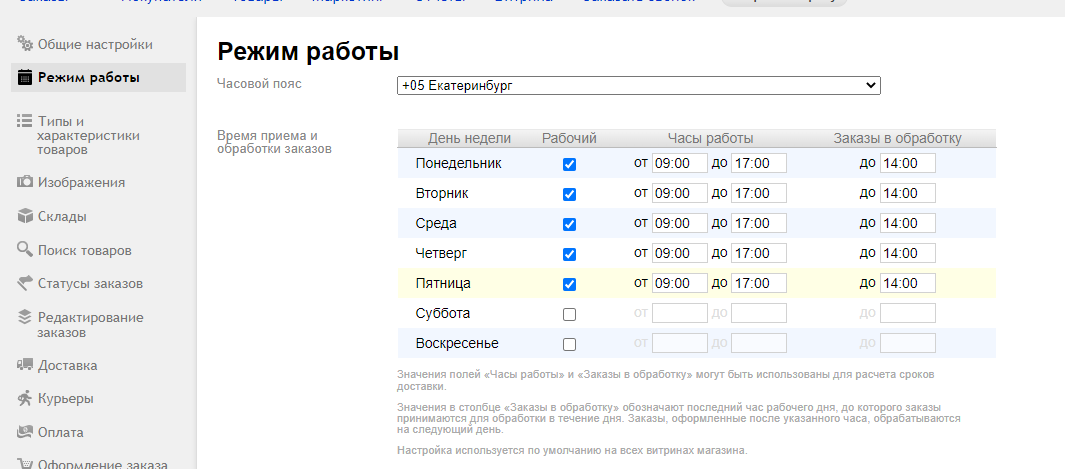
Task: Click the list icon for Типы и характеристики товаров
Action: (25, 121)
